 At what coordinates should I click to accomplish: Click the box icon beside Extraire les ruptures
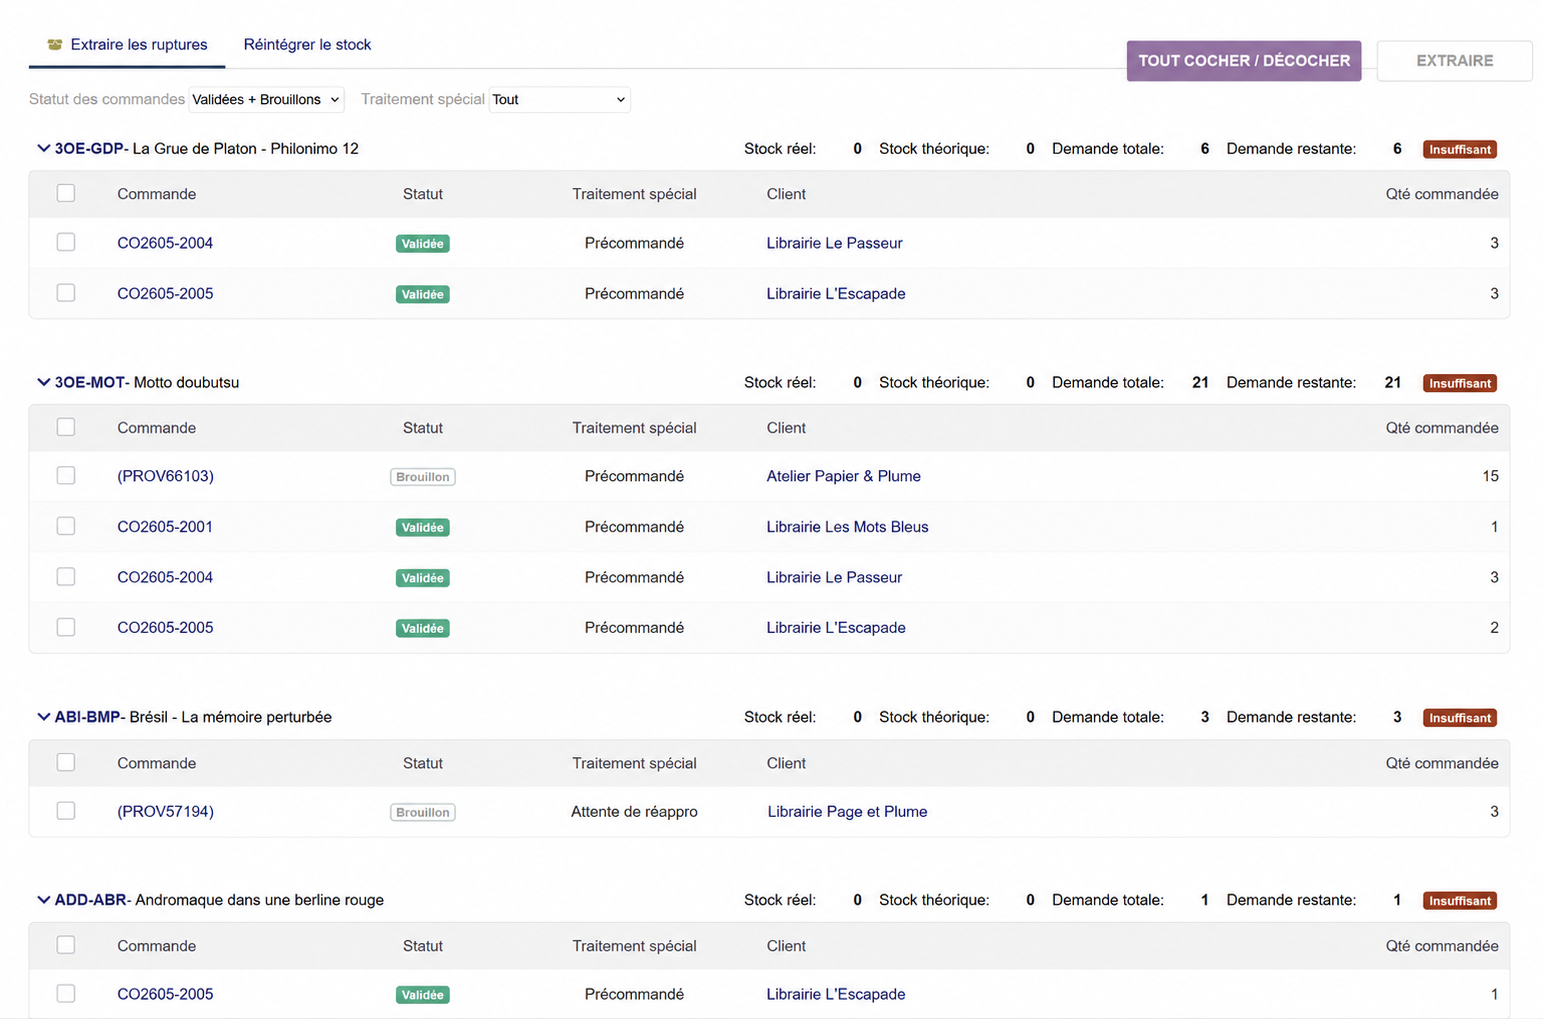55,45
